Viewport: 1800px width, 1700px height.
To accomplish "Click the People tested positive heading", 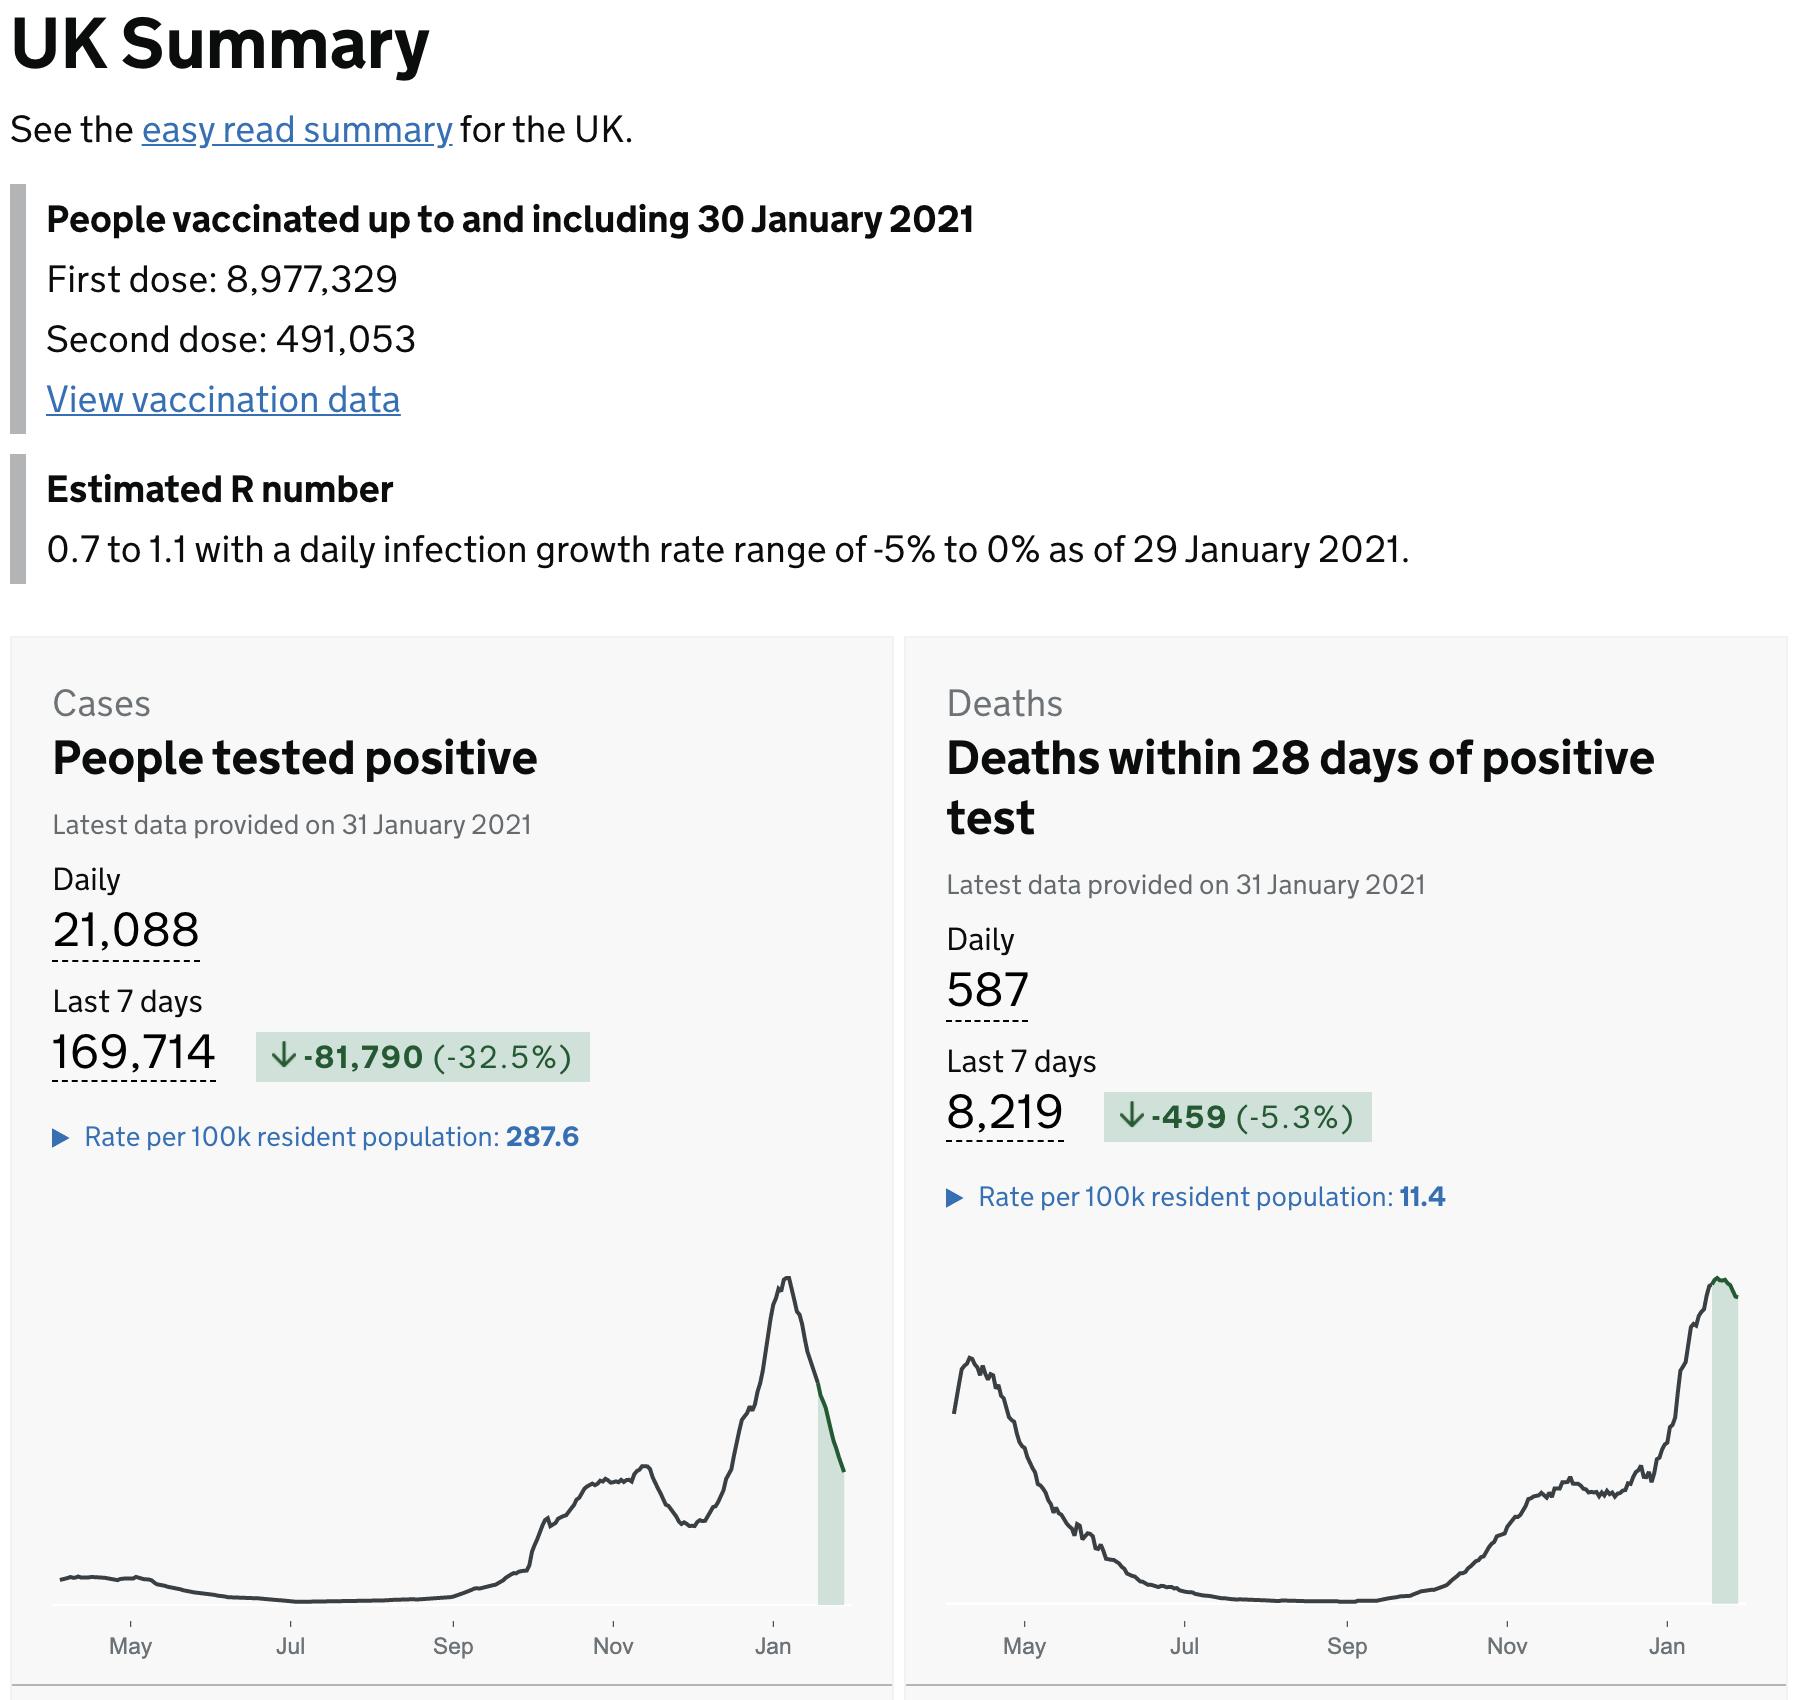I will (295, 758).
